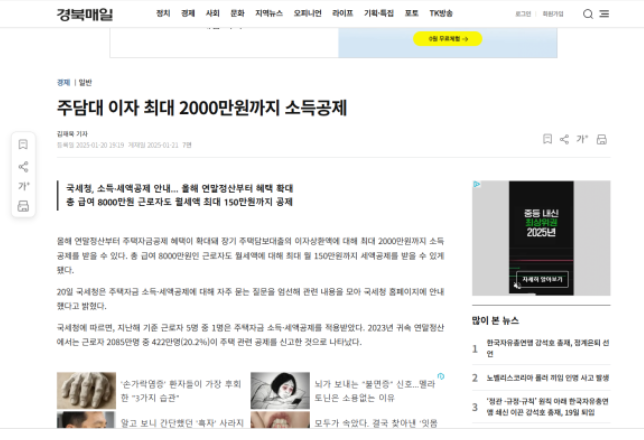644x440 pixels.
Task: Open '모두가 속았다' sponsored article text
Action: pyautogui.click(x=376, y=423)
